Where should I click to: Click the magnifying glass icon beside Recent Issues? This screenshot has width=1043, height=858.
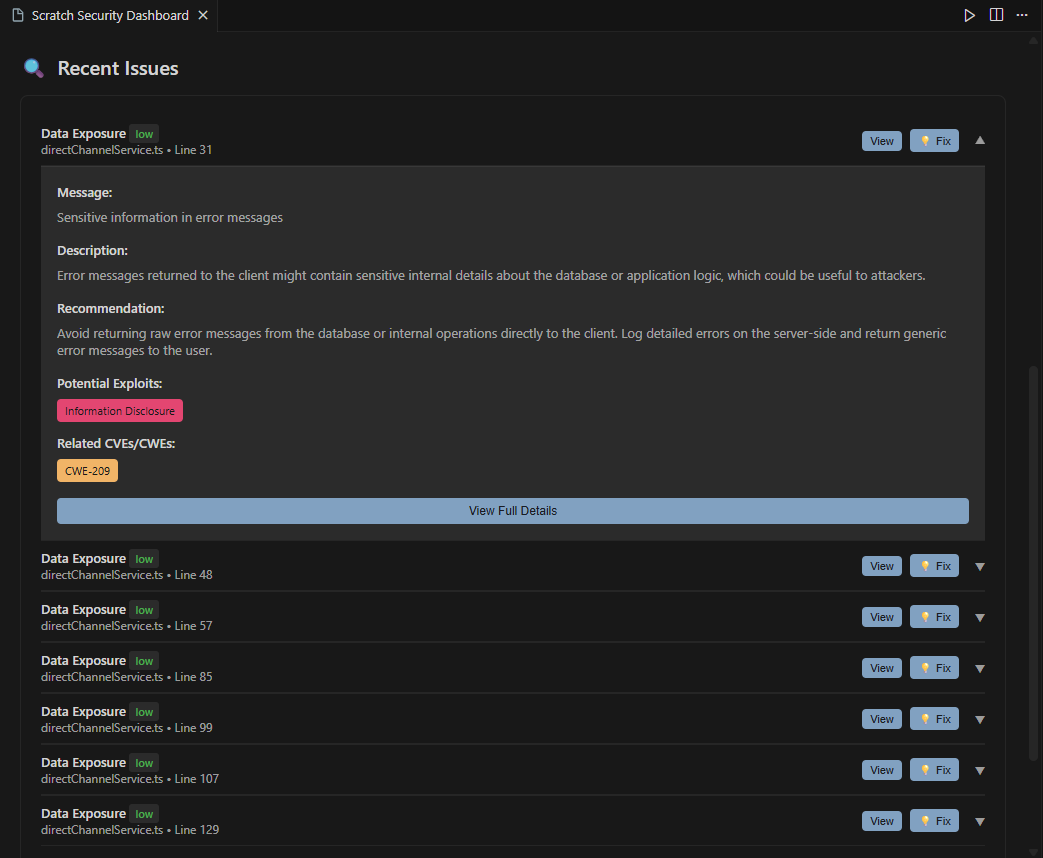(31, 67)
